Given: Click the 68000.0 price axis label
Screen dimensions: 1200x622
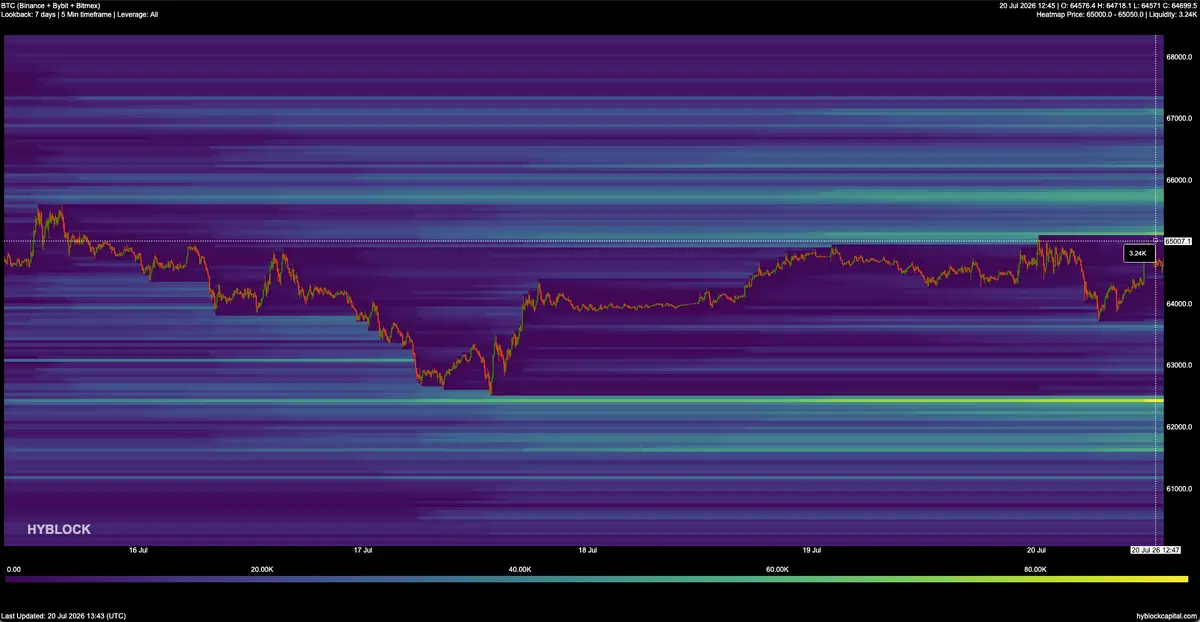Looking at the screenshot, I should [1181, 57].
